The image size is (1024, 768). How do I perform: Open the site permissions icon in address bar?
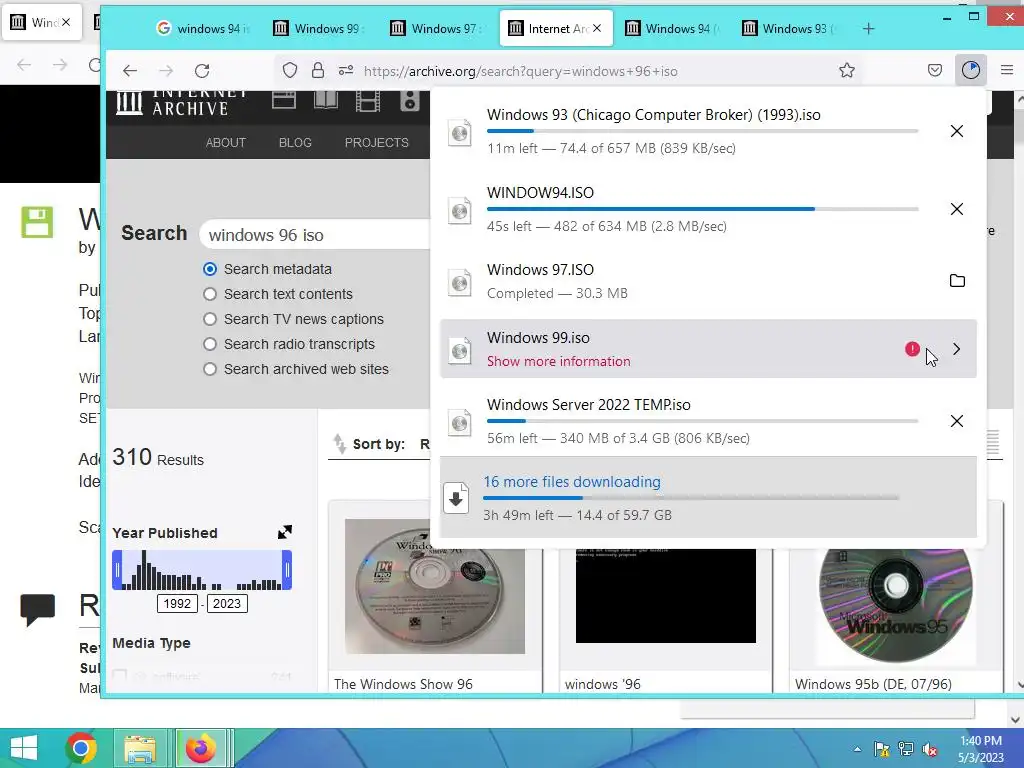[346, 70]
